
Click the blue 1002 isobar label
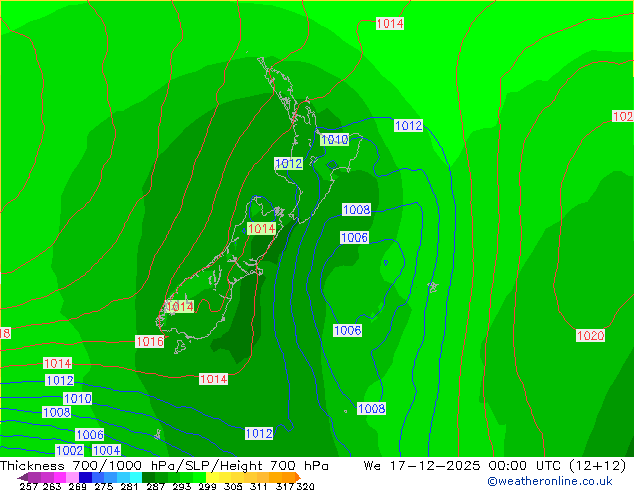pos(70,450)
